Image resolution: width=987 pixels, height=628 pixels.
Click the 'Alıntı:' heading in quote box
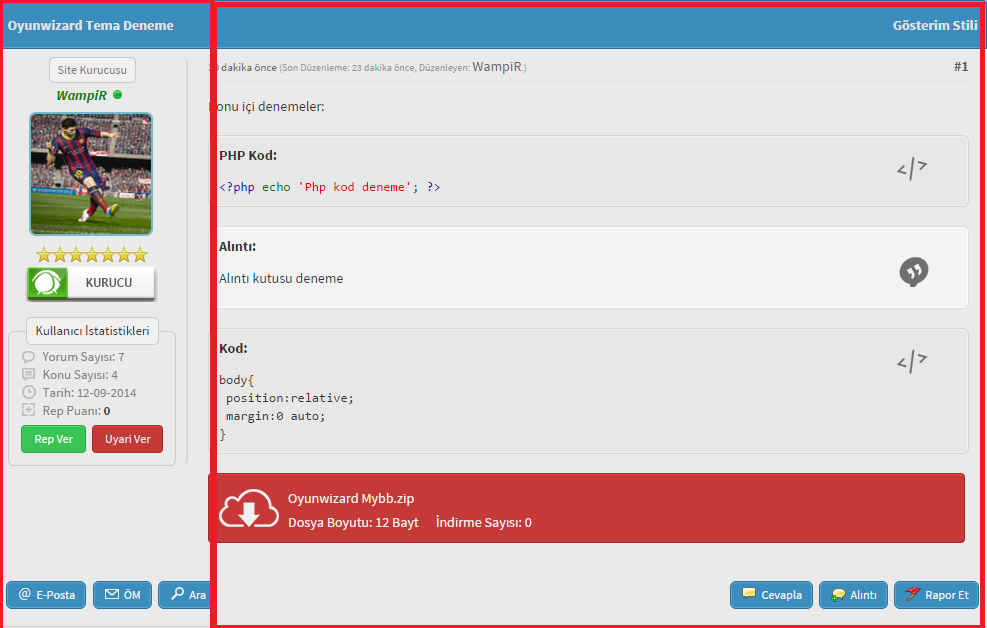click(x=237, y=246)
